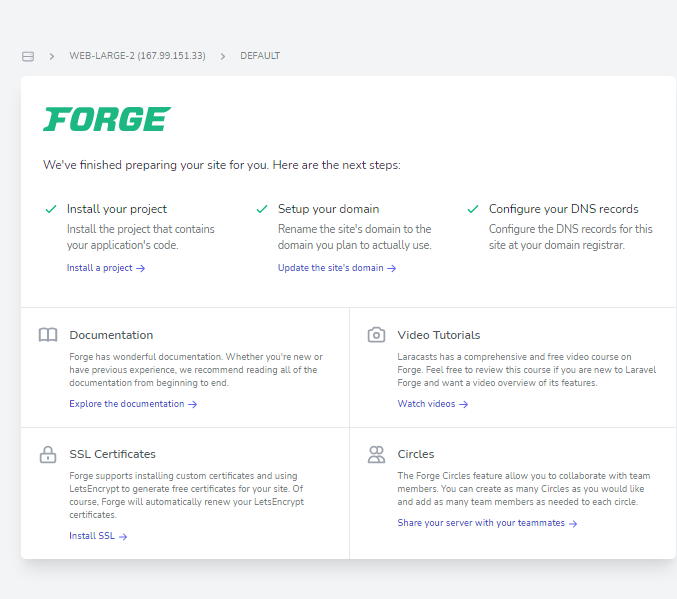Viewport: 677px width, 599px height.
Task: Click the Documentation heading
Action: pyautogui.click(x=111, y=335)
